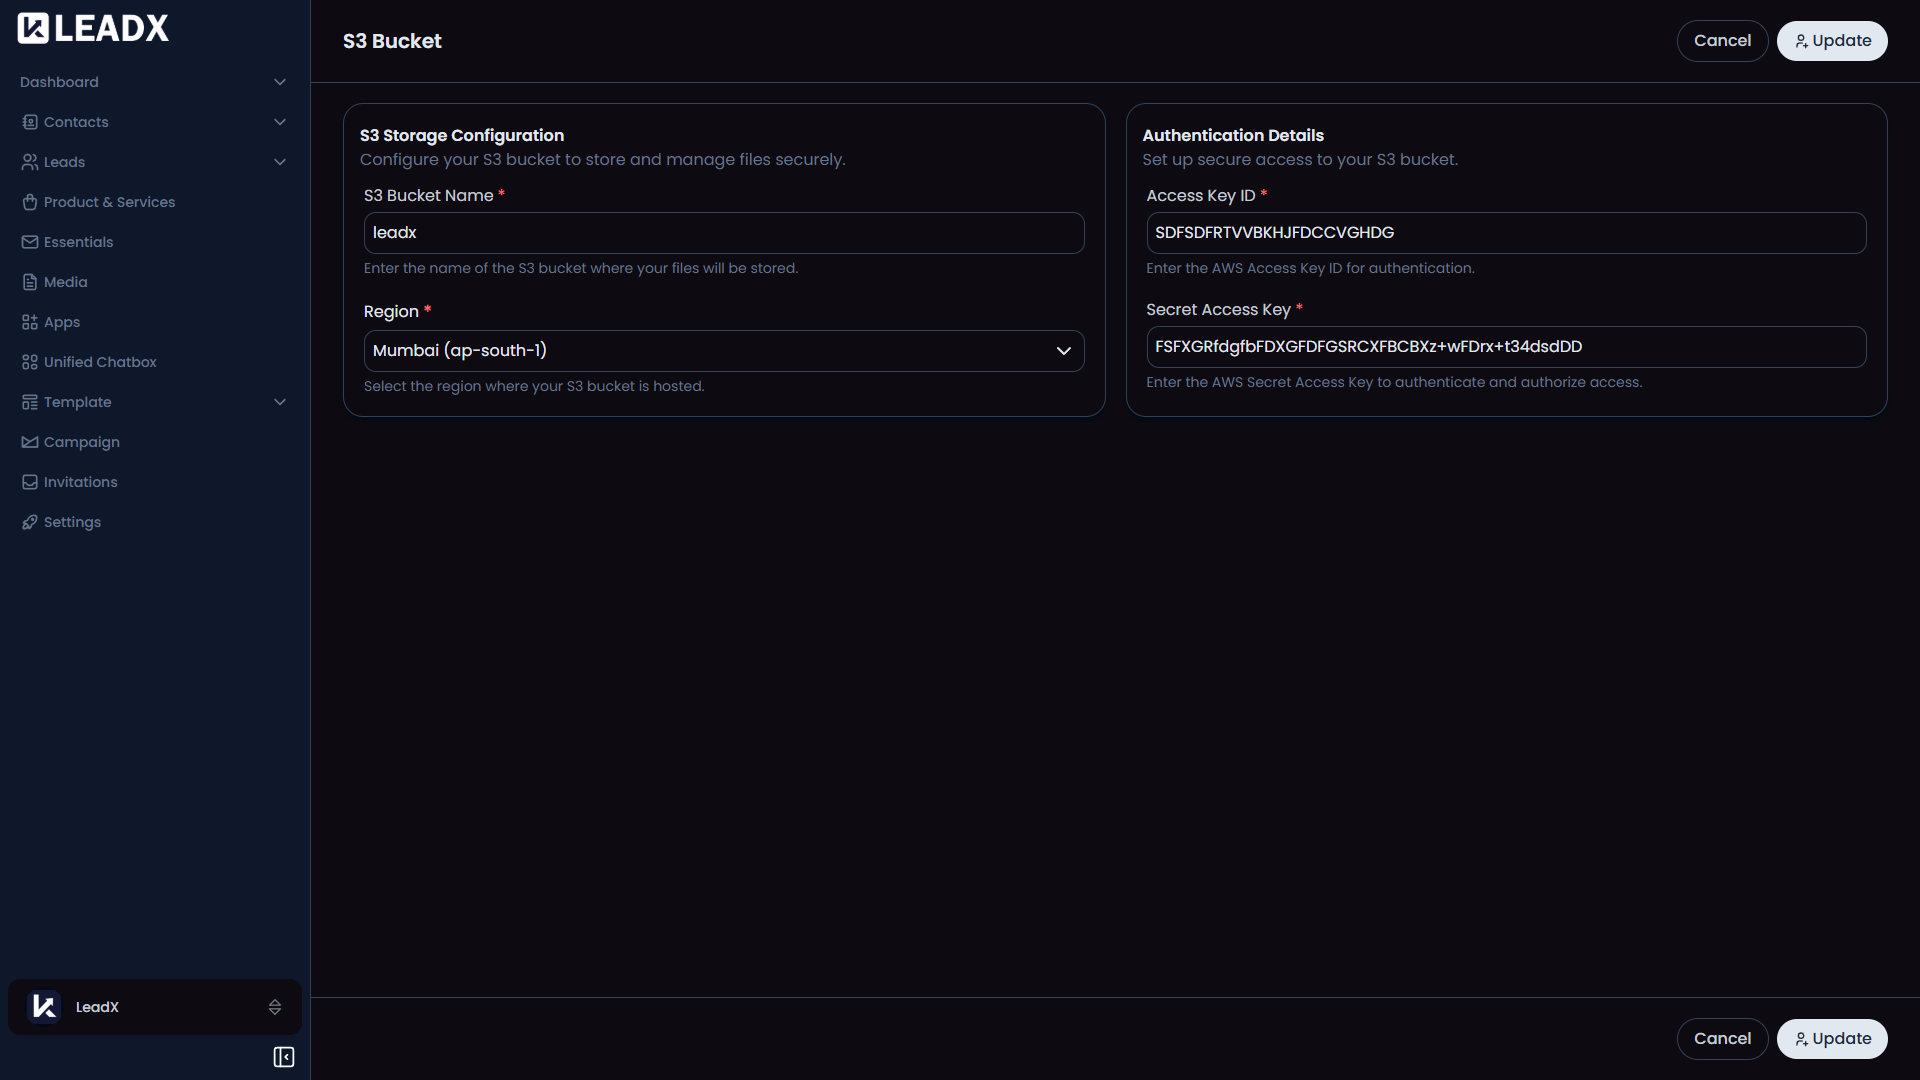Click the Product & Services icon
Image resolution: width=1920 pixels, height=1080 pixels.
pyautogui.click(x=30, y=201)
